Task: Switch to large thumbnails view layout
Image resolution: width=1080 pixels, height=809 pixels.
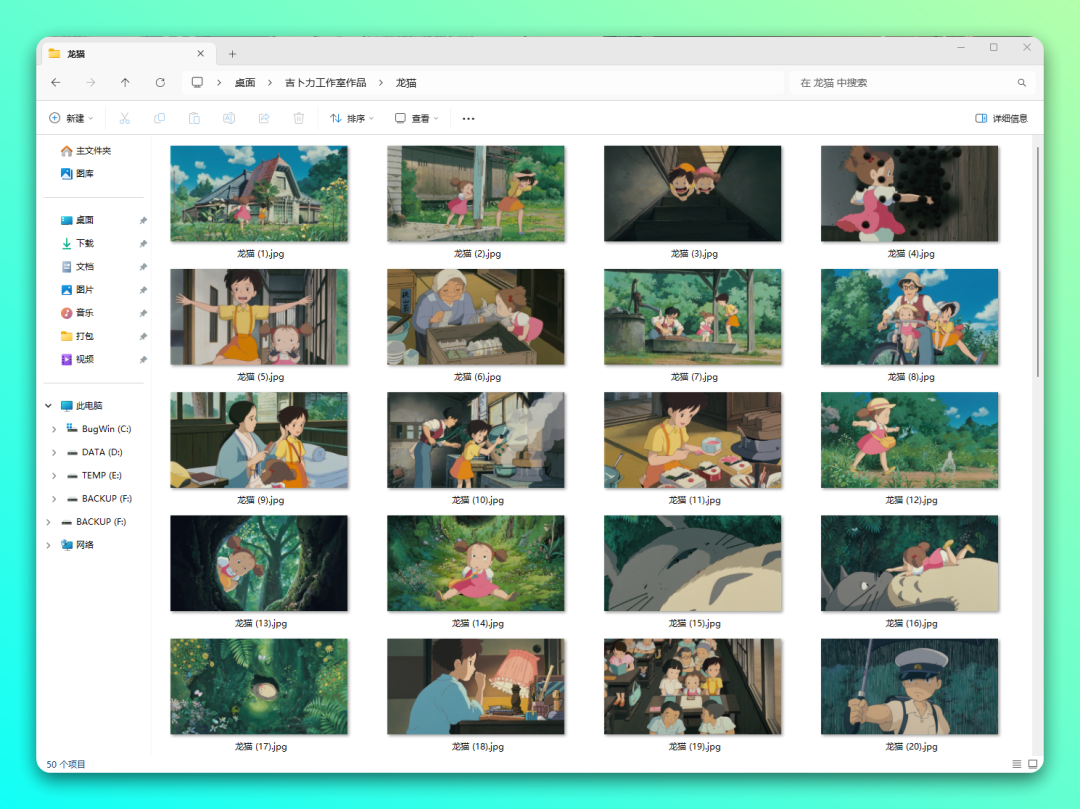Action: point(1032,764)
